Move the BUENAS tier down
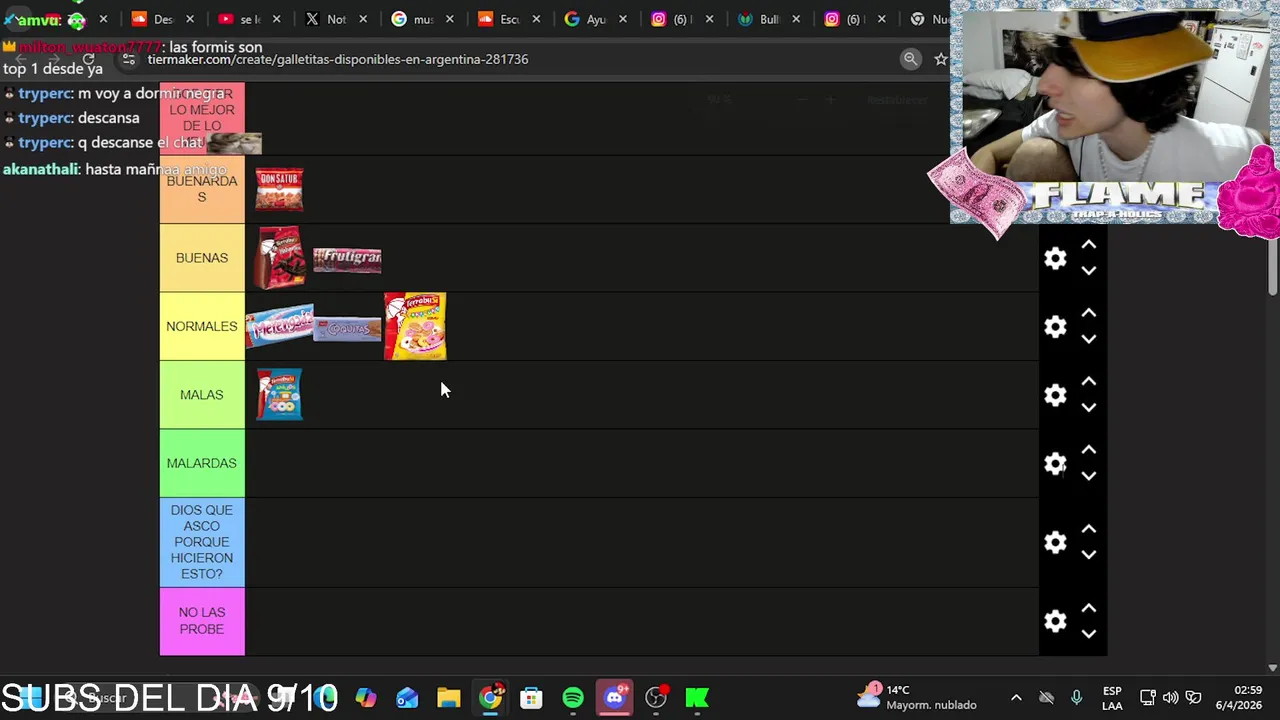 tap(1089, 271)
